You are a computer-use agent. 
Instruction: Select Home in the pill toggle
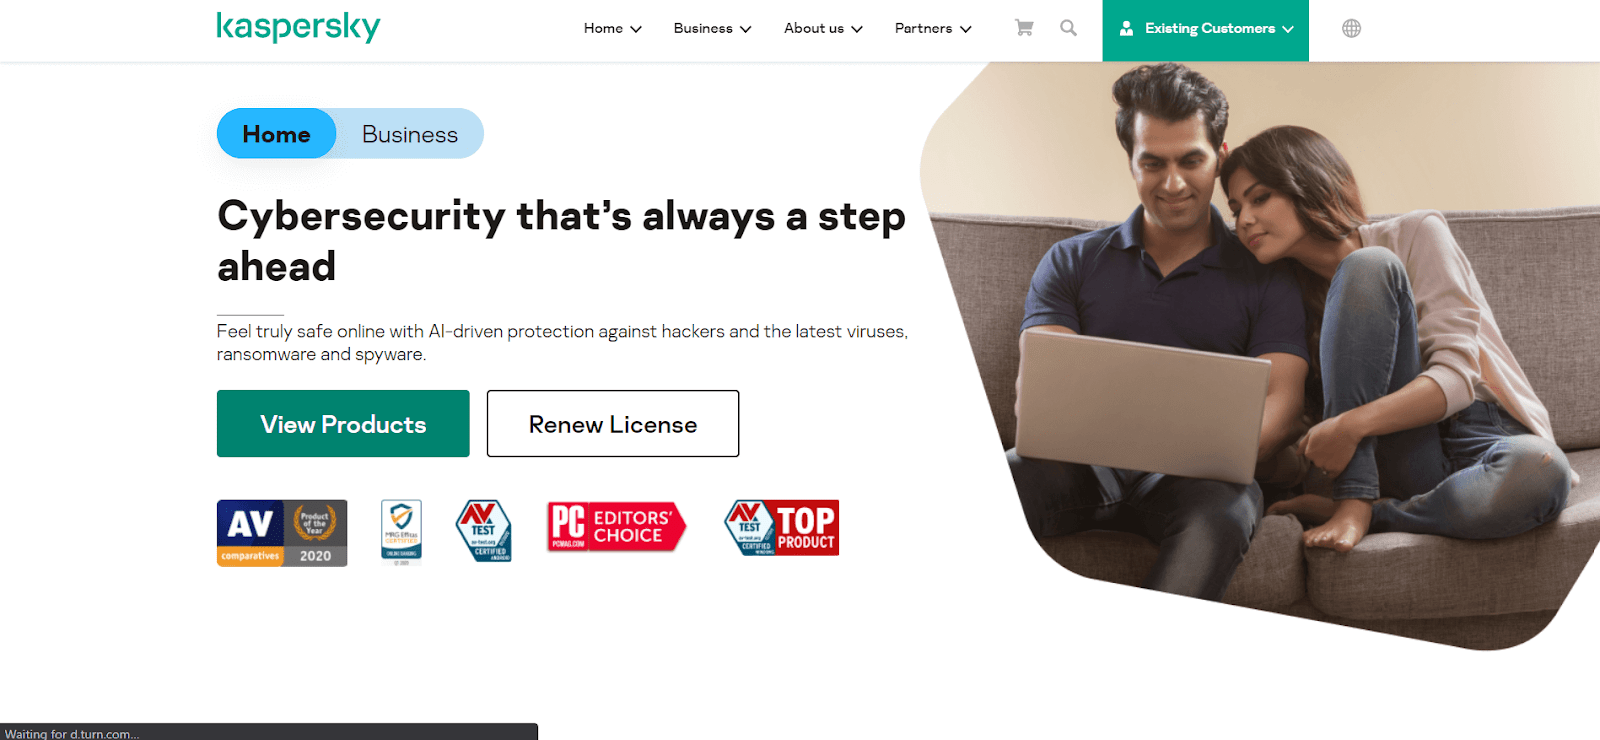click(x=277, y=134)
